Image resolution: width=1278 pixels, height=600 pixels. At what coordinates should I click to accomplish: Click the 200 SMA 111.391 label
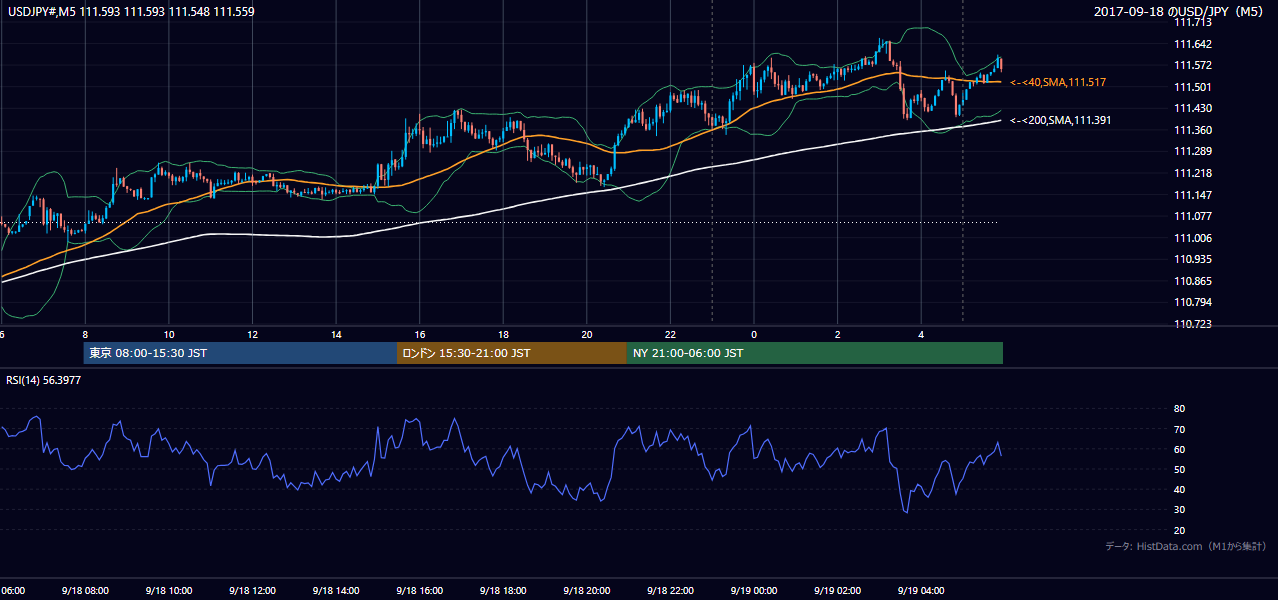(x=1060, y=120)
